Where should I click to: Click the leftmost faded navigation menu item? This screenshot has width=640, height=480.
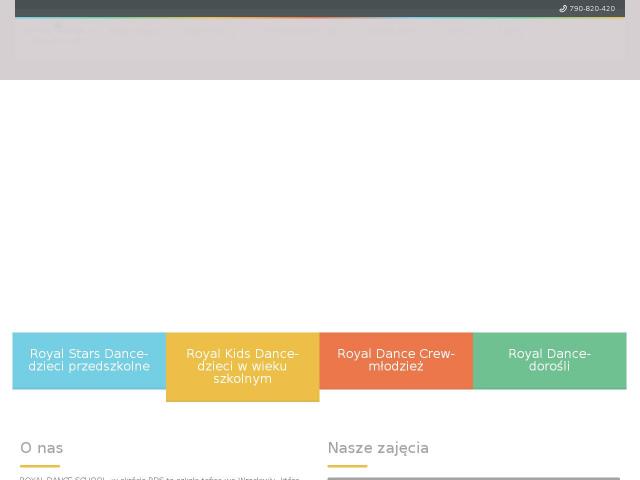55,31
